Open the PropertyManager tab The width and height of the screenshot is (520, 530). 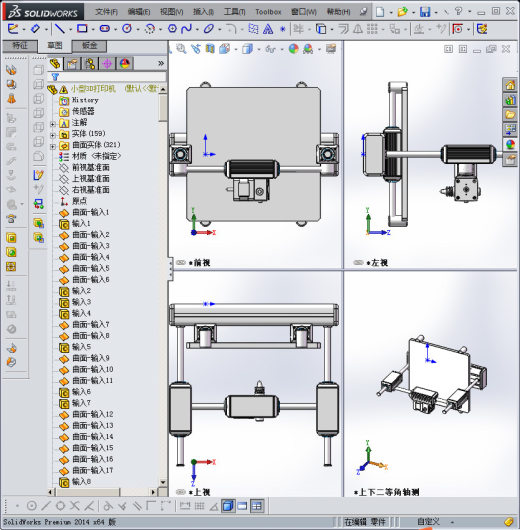[x=72, y=64]
